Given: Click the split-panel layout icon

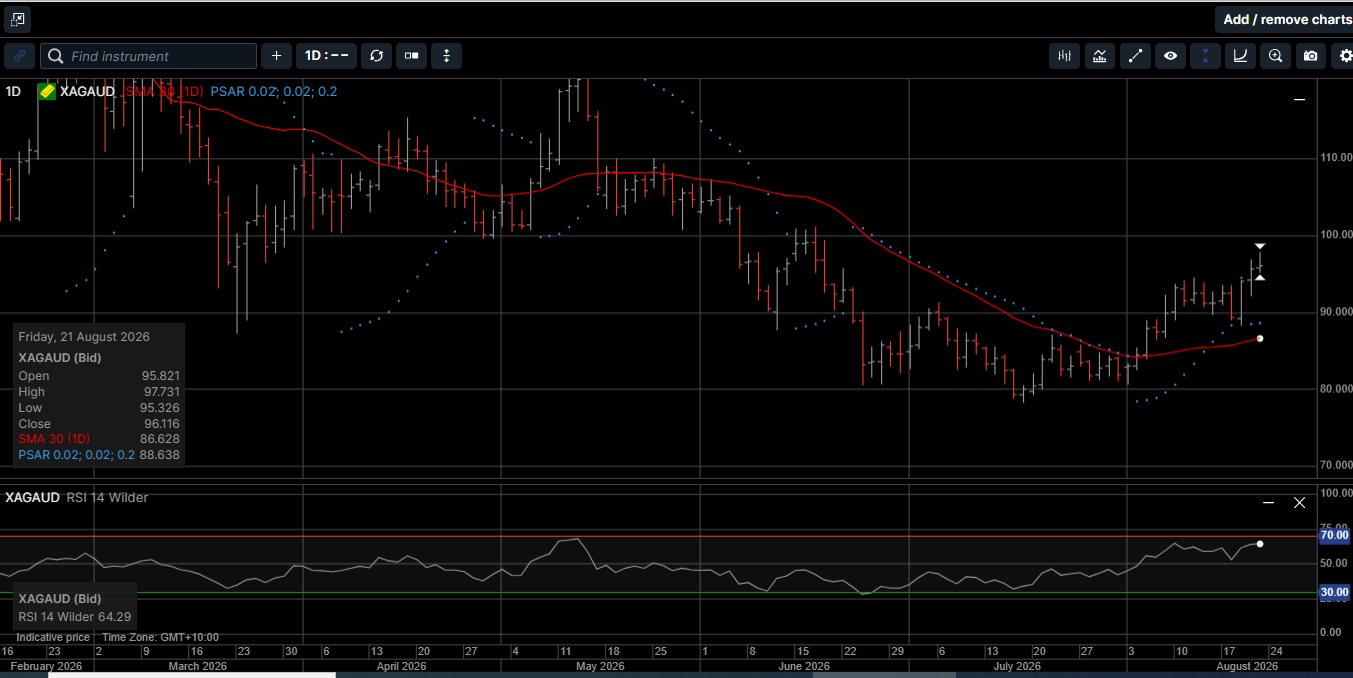Looking at the screenshot, I should point(411,56).
